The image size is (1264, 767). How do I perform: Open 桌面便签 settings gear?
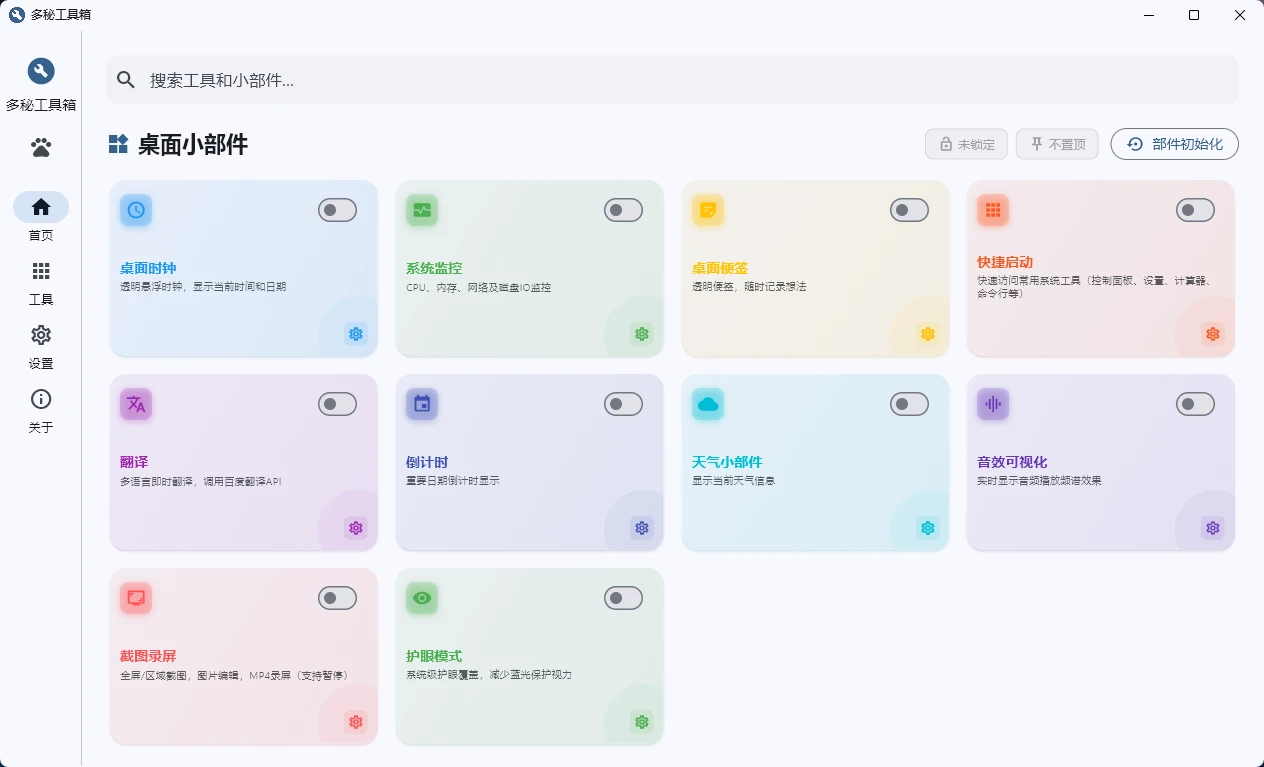928,334
